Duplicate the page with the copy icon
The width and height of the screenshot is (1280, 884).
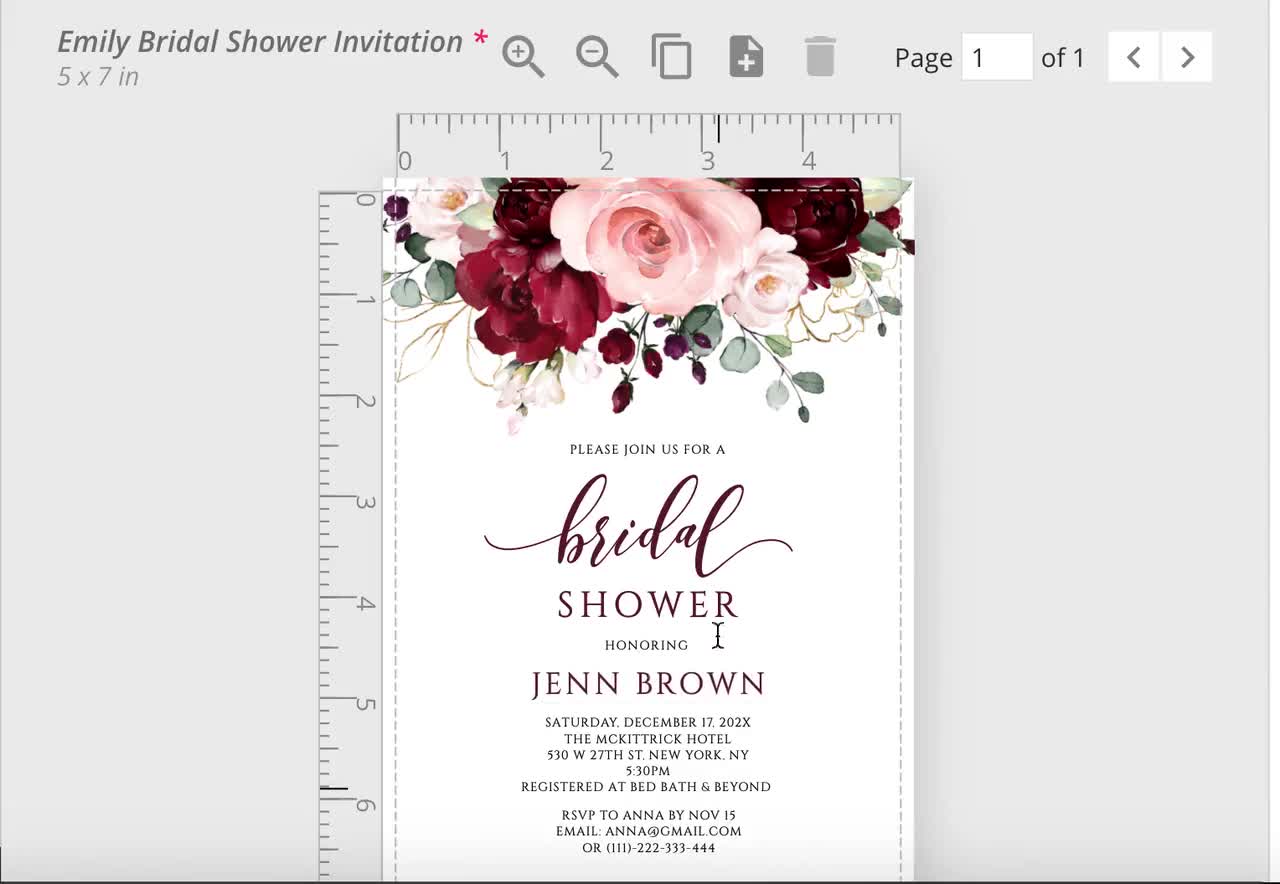671,57
